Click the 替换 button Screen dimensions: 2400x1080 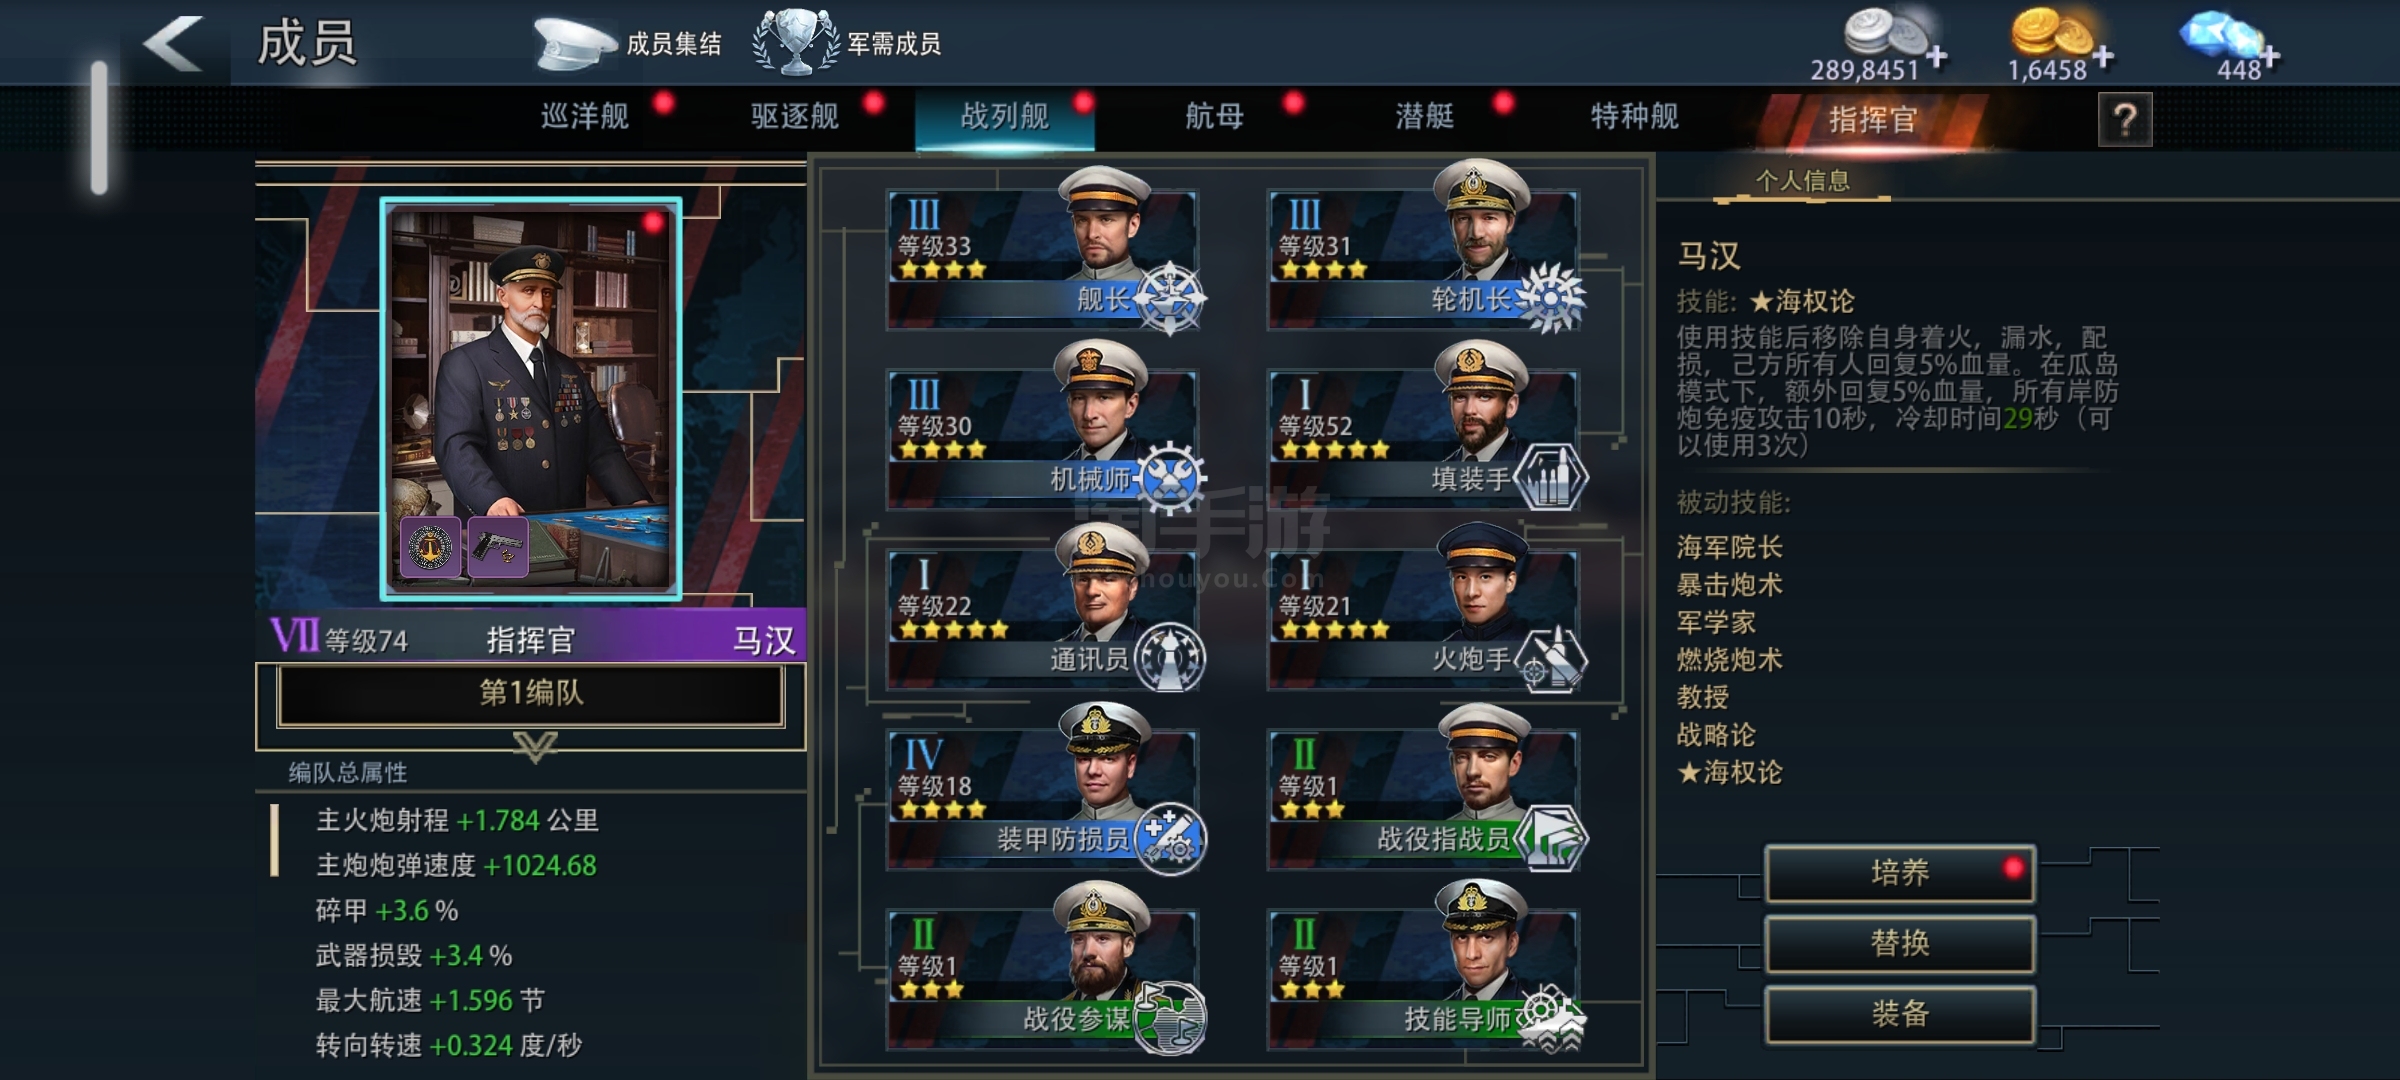click(x=1900, y=943)
